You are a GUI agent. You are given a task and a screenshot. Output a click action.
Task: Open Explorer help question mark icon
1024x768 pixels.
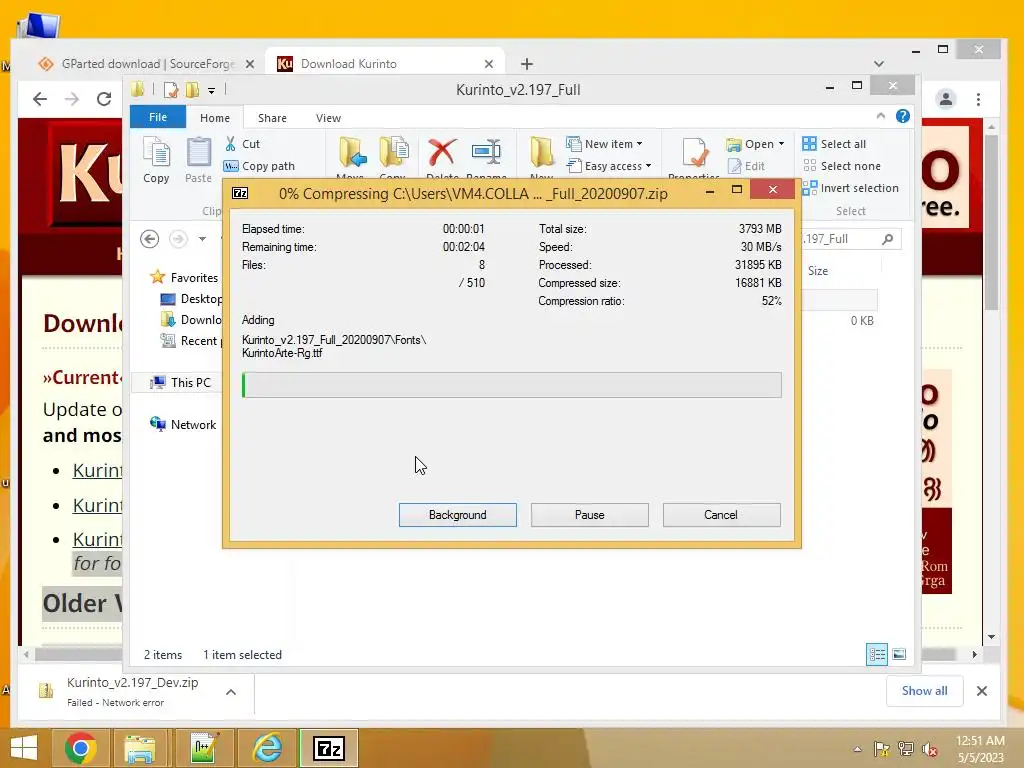903,116
